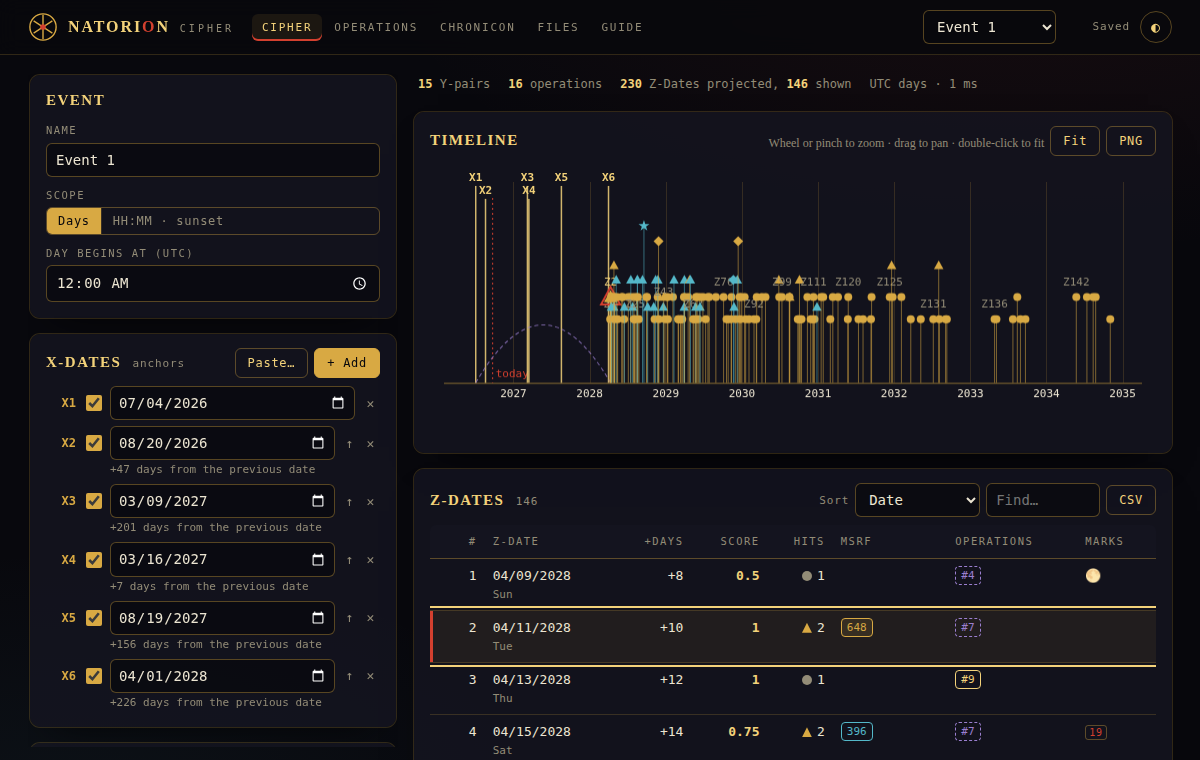The height and width of the screenshot is (760, 1200).
Task: Add a new X-date anchor
Action: tap(347, 363)
